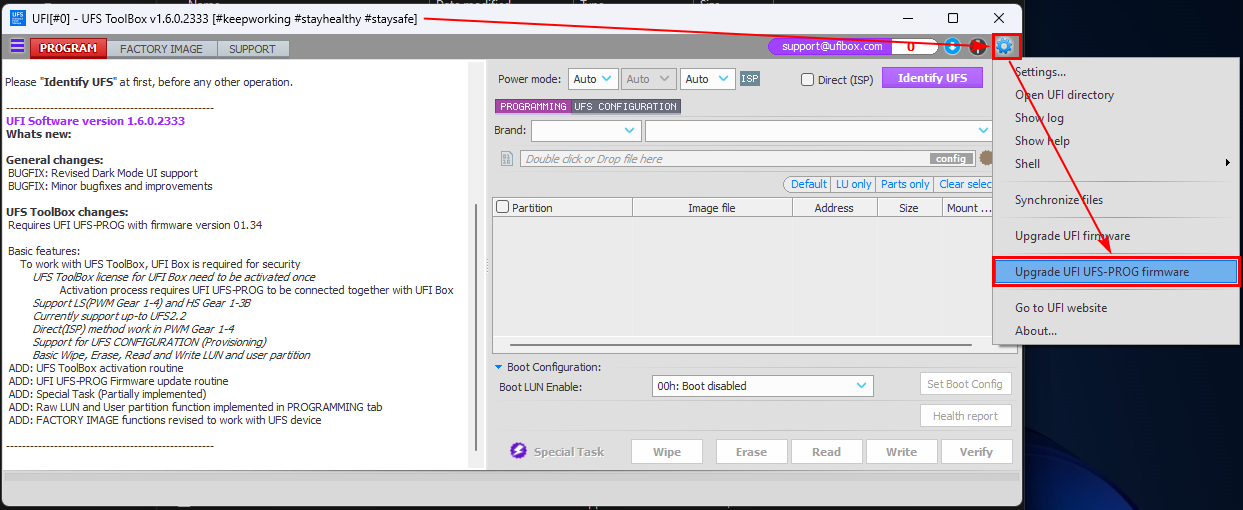Choose Synchronize files menu item

1117,200
